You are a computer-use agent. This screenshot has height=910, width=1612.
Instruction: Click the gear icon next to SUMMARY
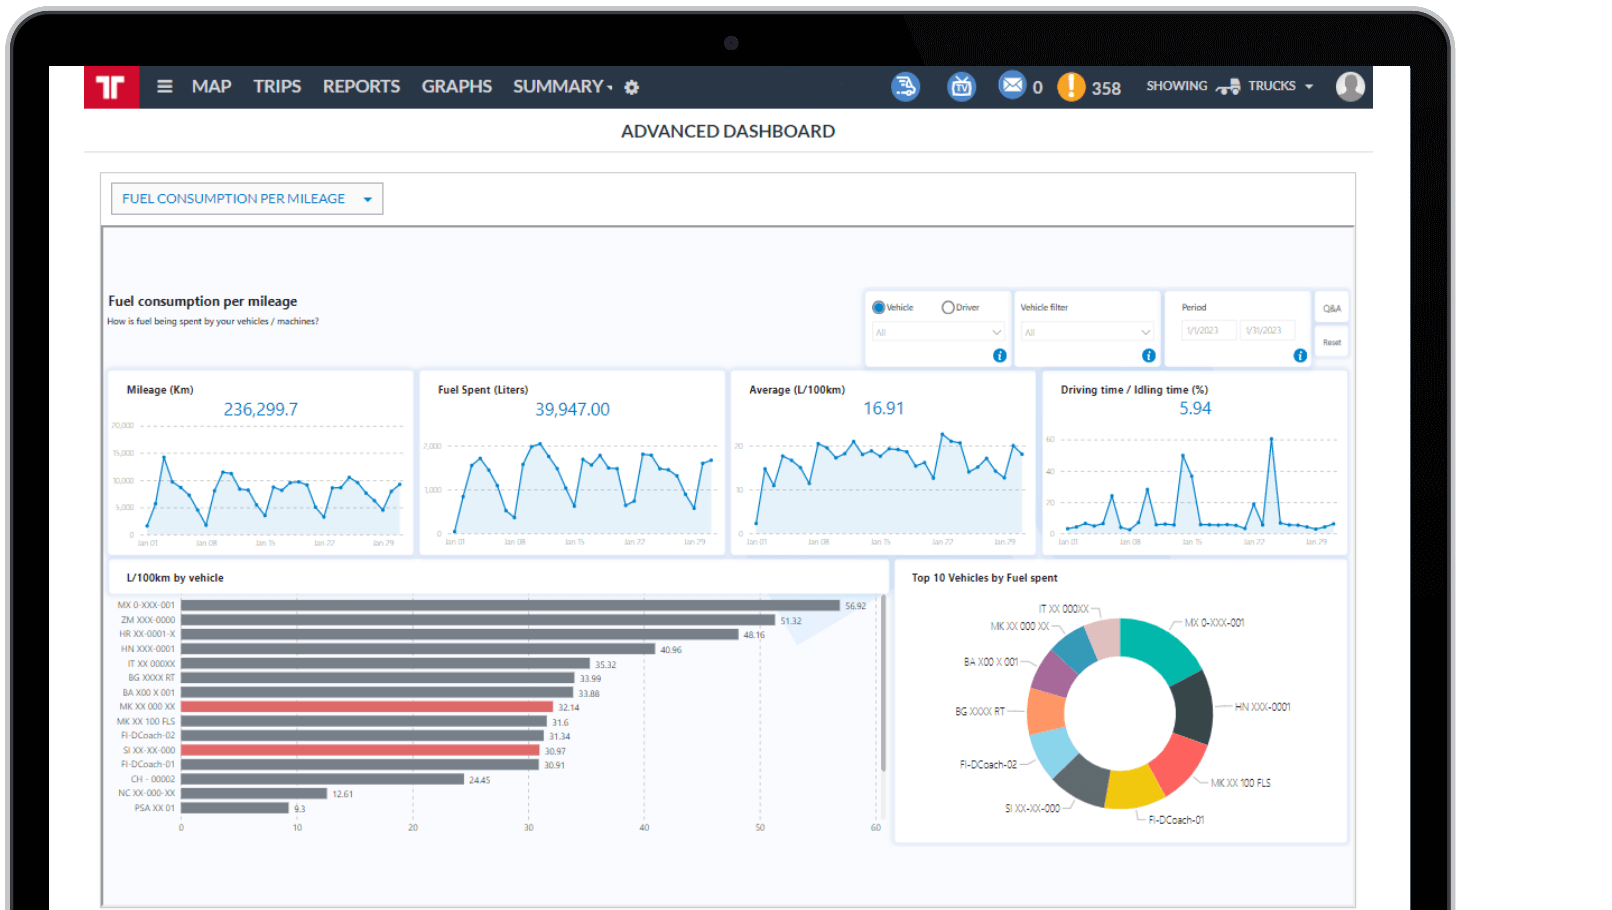point(632,88)
